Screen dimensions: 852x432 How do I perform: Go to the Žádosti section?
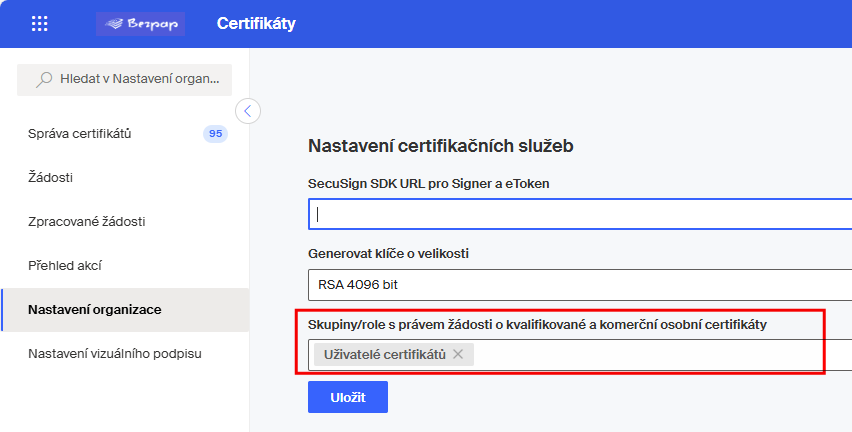[51, 178]
